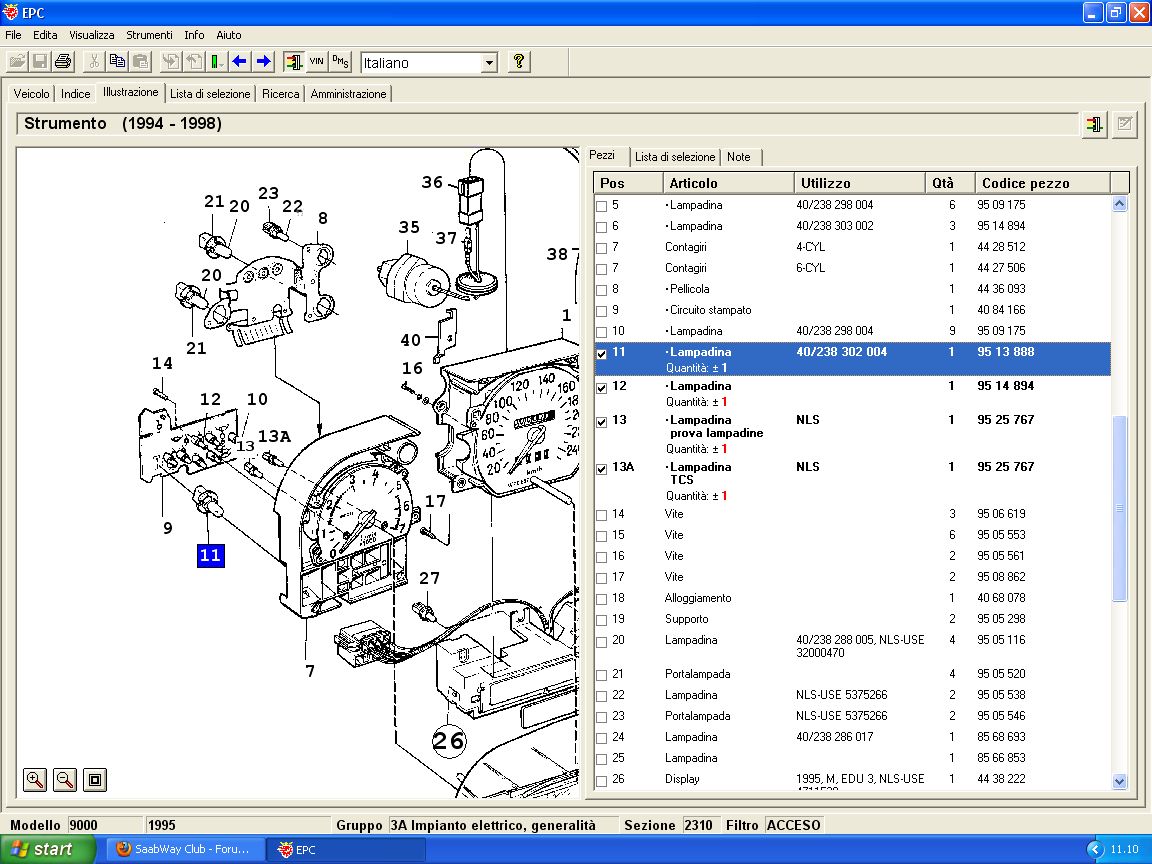
Task: Click the EPC taskbar button
Action: (345, 849)
